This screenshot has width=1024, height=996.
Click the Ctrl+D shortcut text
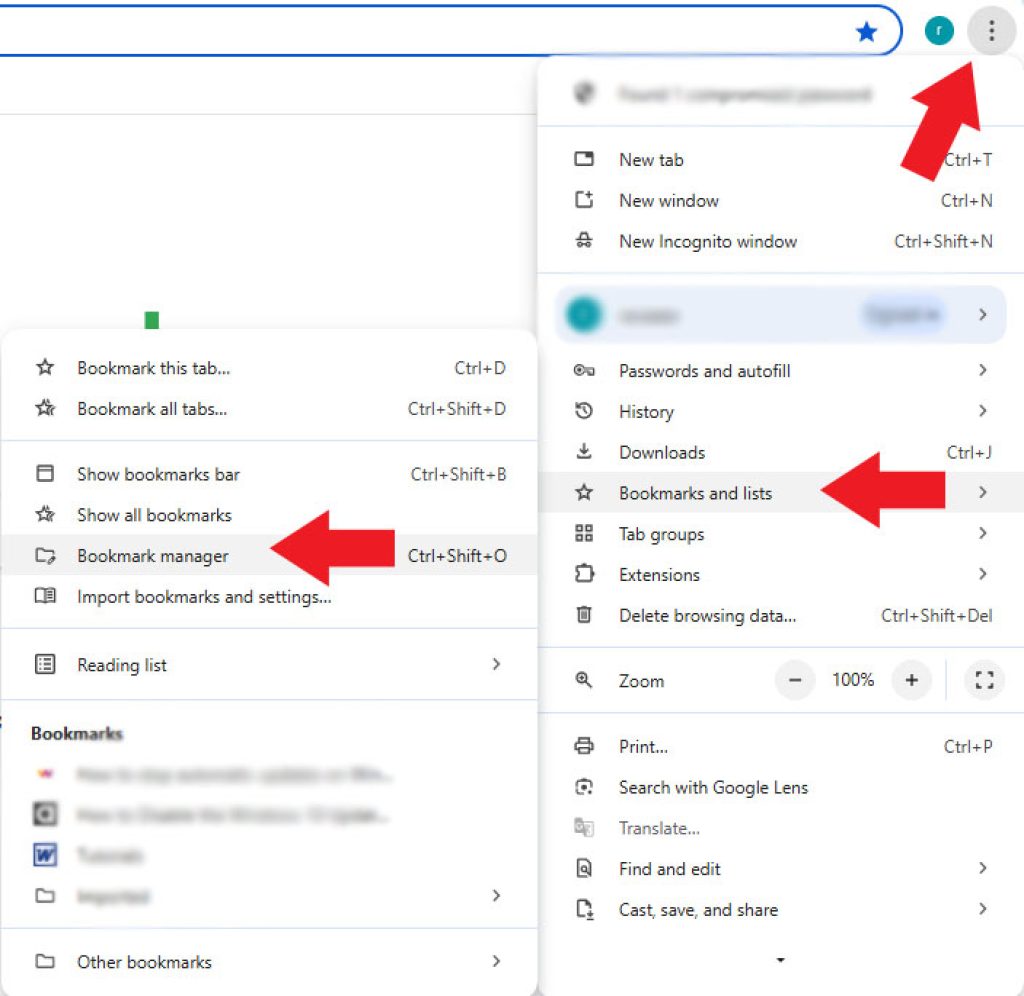480,368
